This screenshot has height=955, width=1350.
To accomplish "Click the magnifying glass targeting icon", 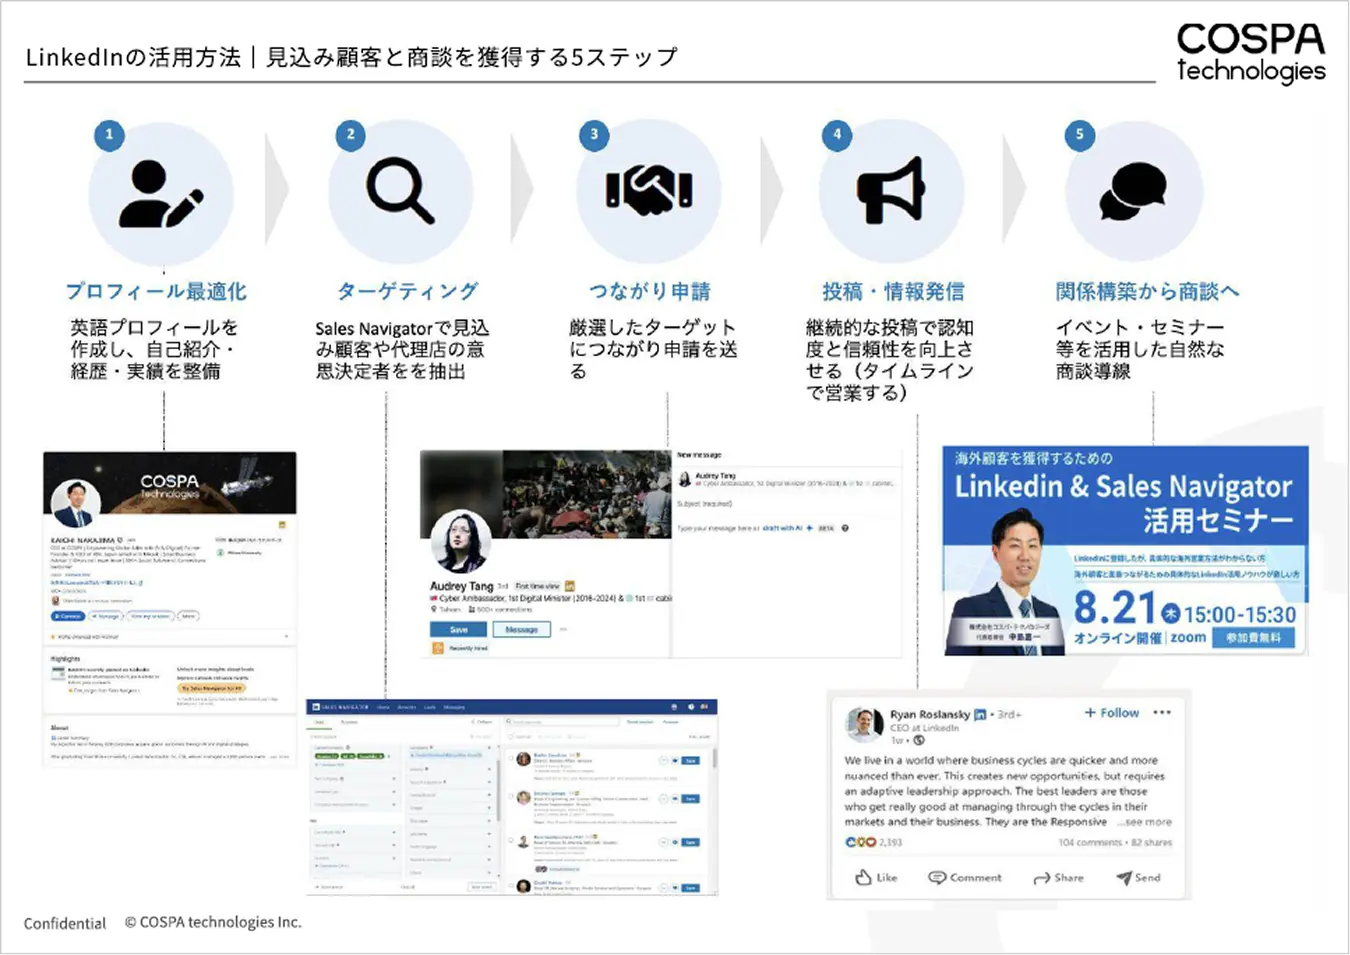I will click(x=400, y=190).
